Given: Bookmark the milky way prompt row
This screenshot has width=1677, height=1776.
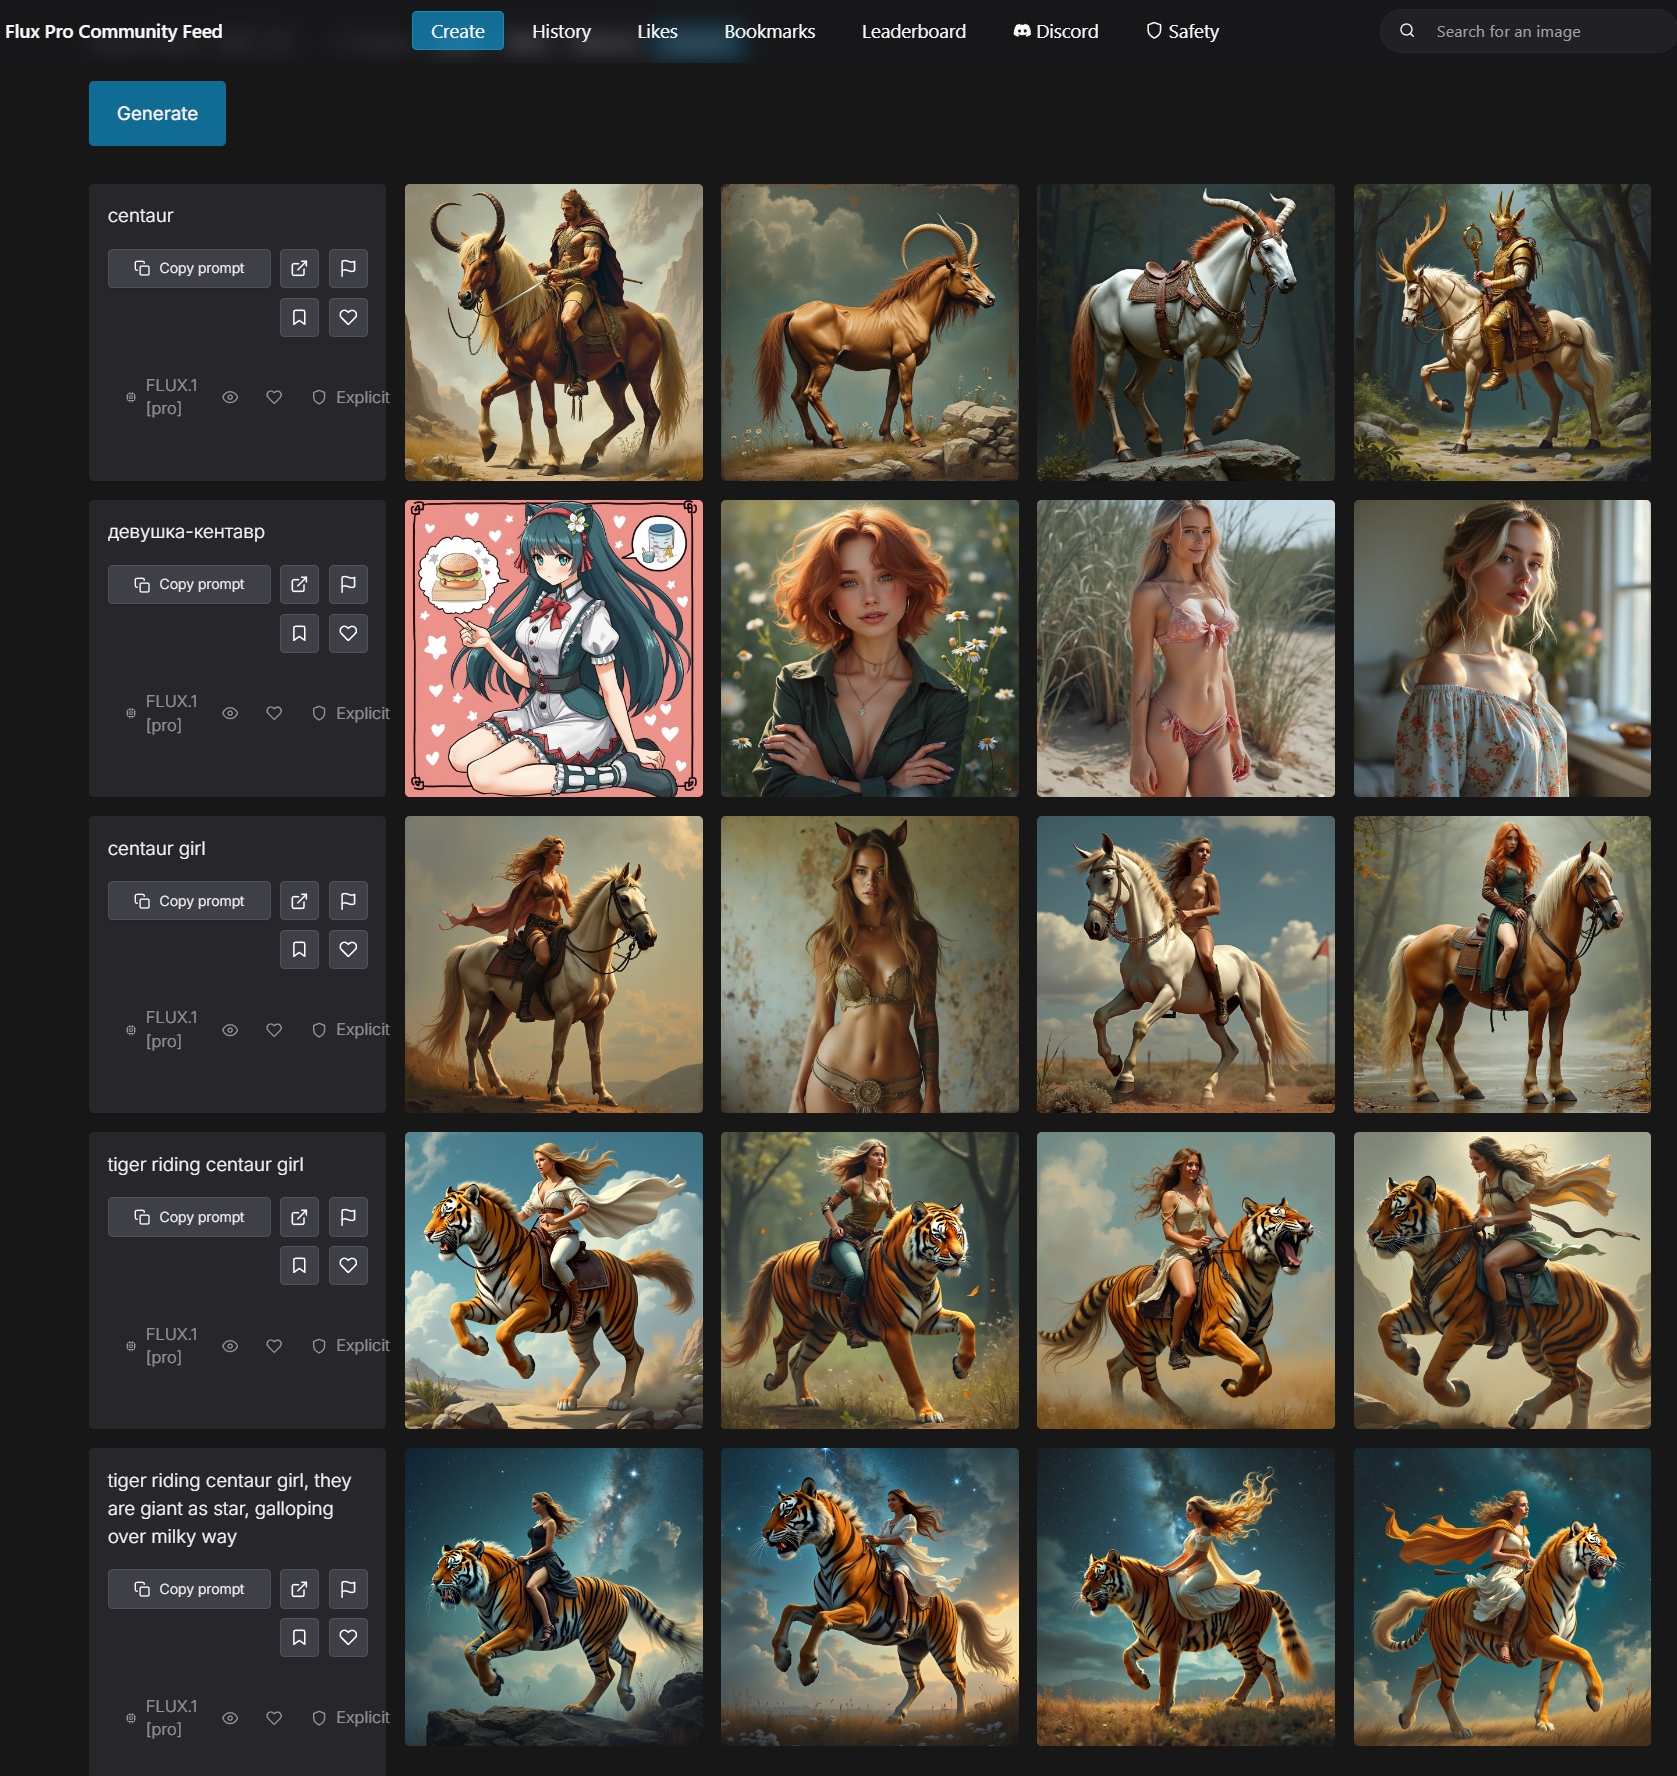Looking at the screenshot, I should point(299,1637).
